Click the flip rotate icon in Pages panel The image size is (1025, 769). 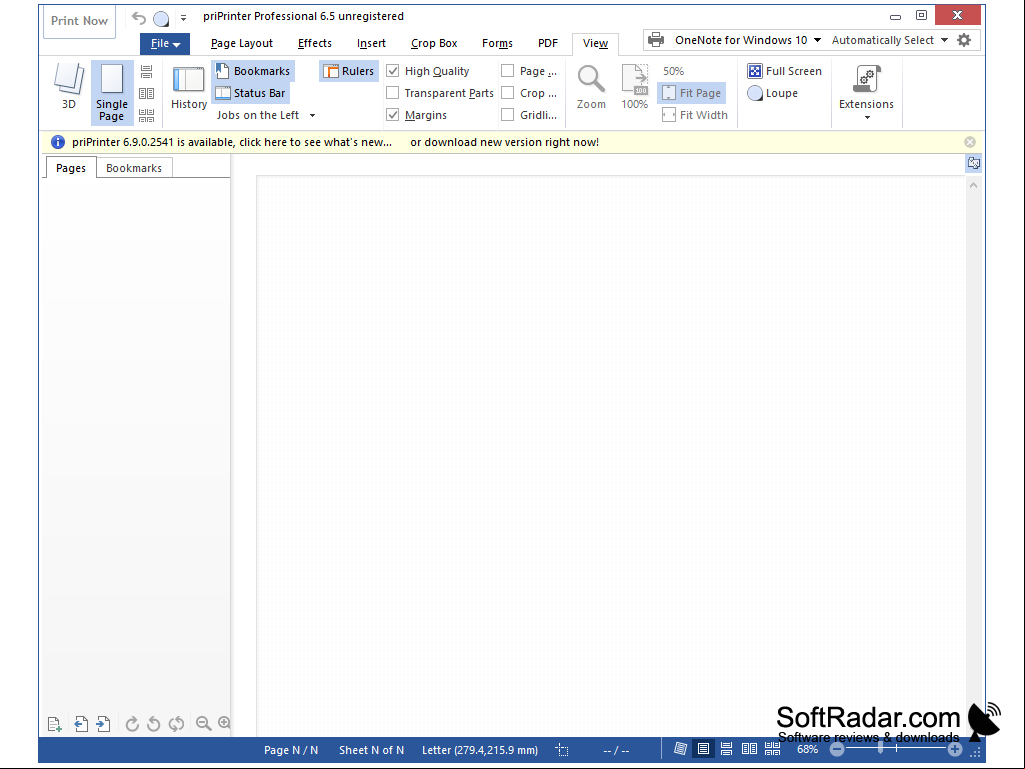pyautogui.click(x=176, y=724)
